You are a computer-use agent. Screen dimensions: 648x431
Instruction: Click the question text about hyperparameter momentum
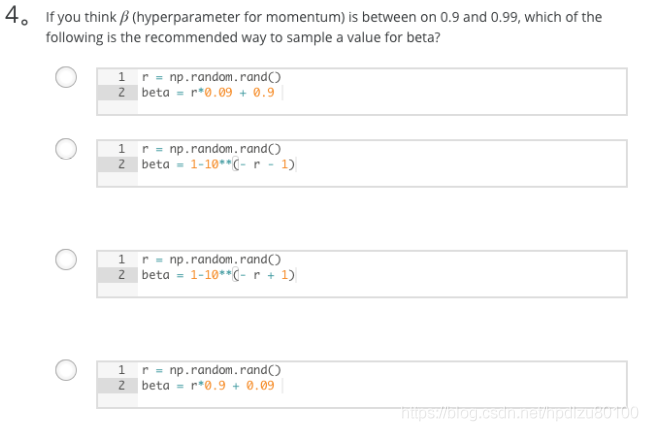point(324,27)
